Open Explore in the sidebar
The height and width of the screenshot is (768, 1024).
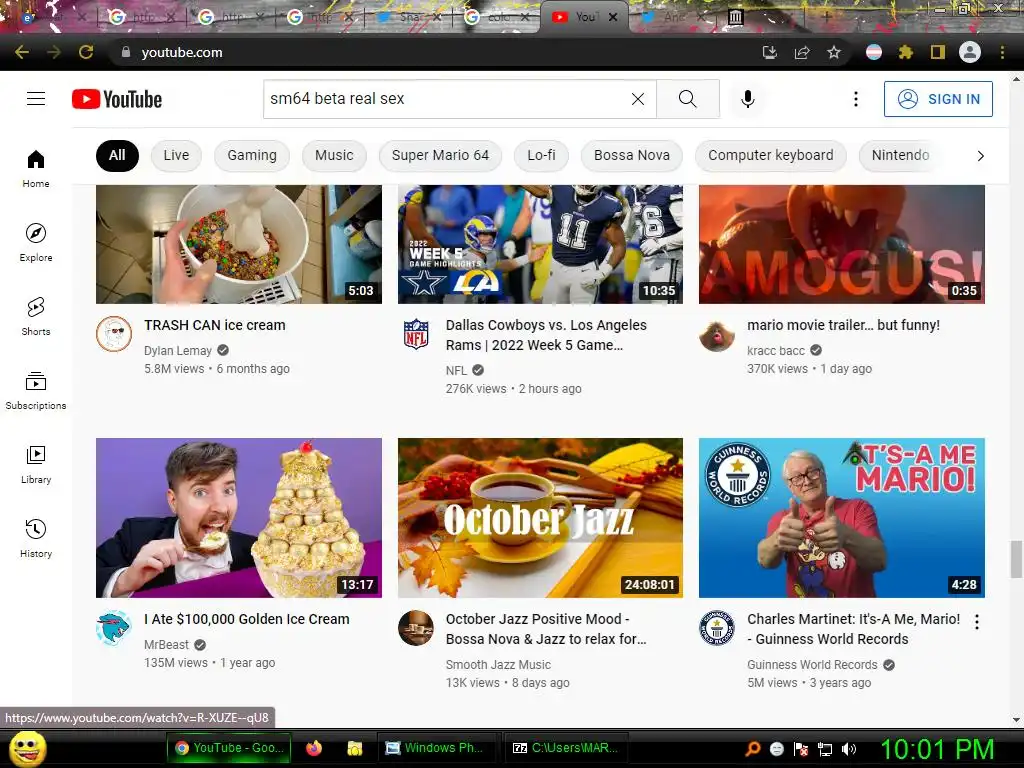point(36,242)
